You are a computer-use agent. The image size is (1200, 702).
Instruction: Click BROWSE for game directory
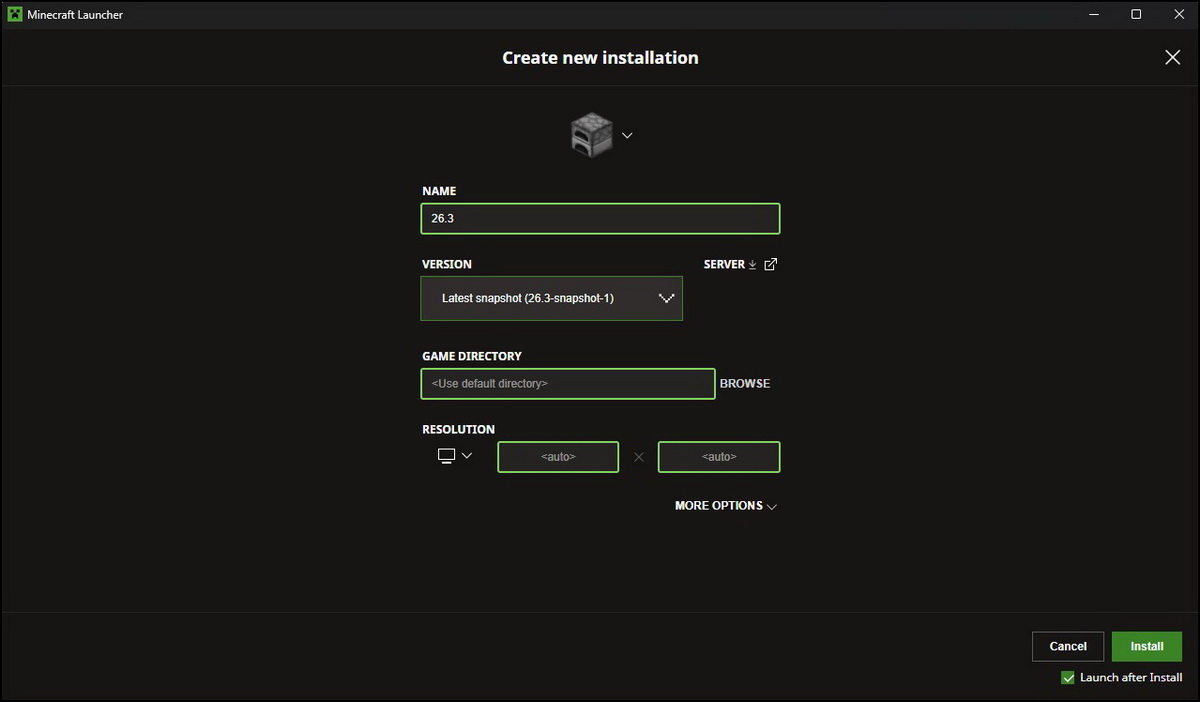(745, 384)
